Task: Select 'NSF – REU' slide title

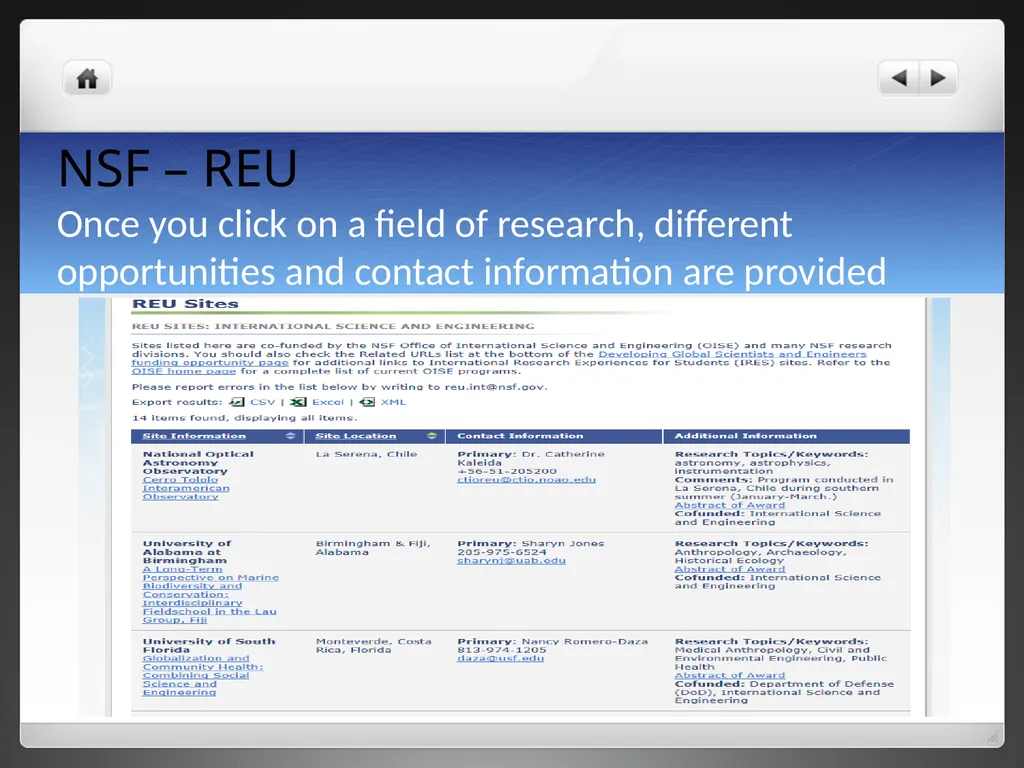Action: pos(178,168)
